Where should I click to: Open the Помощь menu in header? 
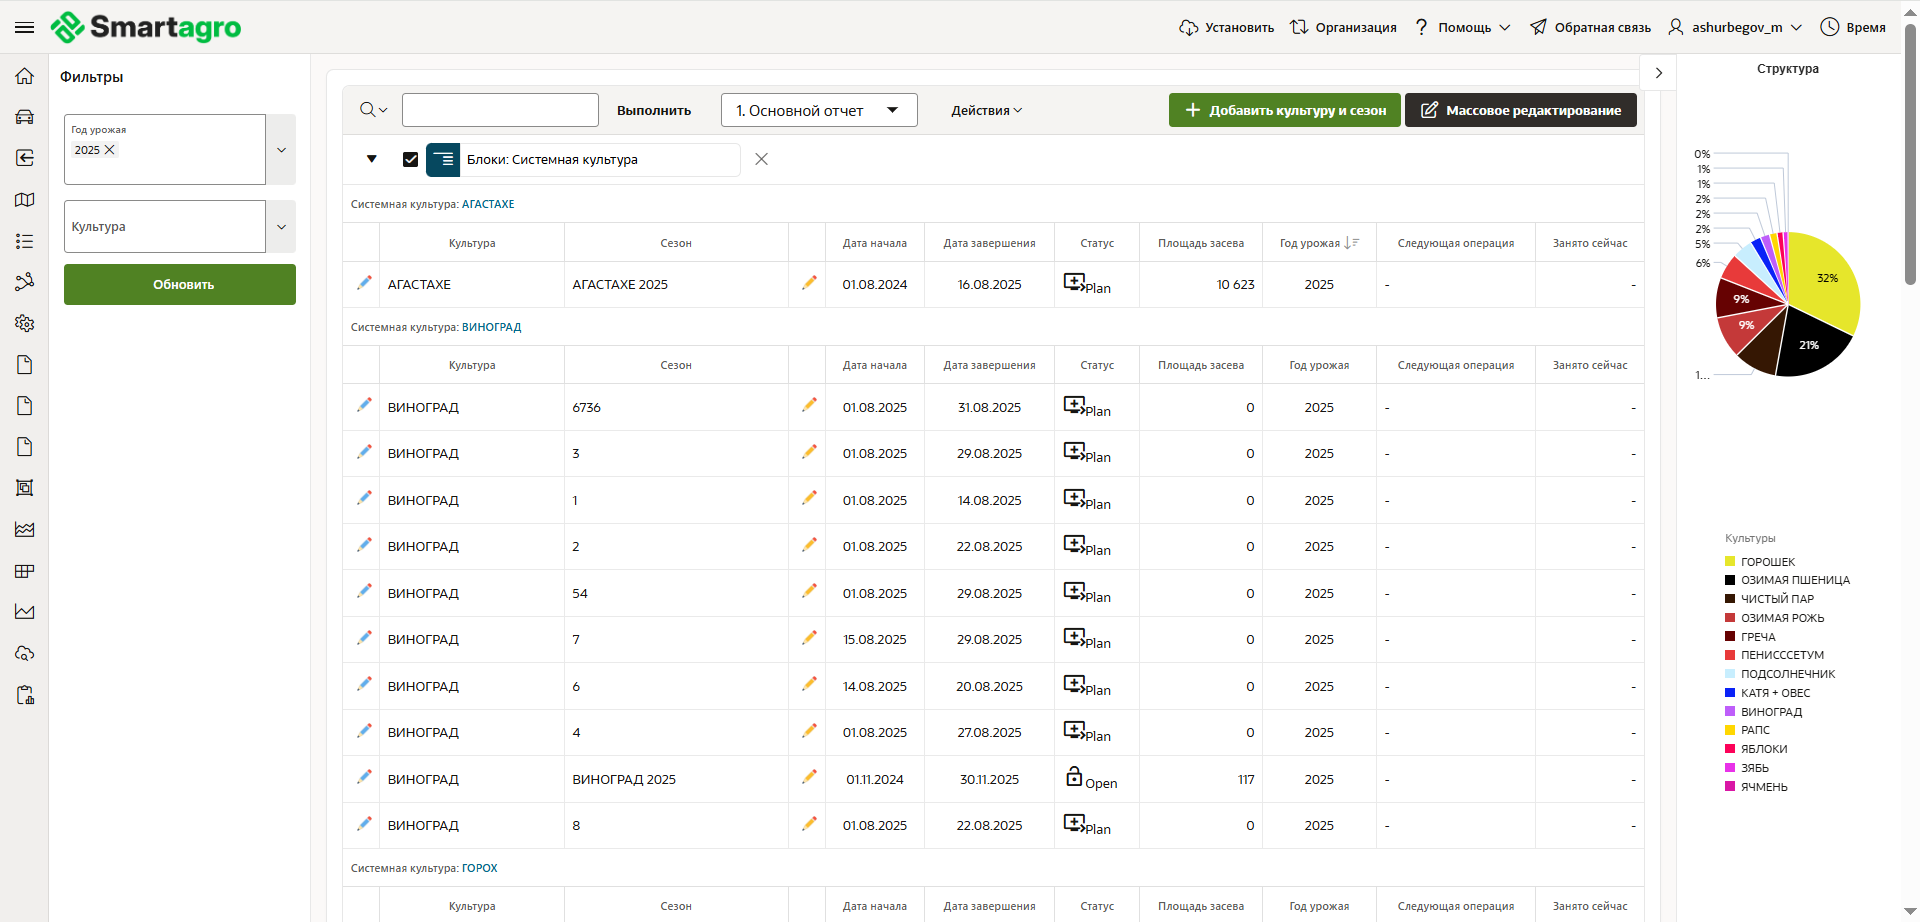coord(1463,28)
